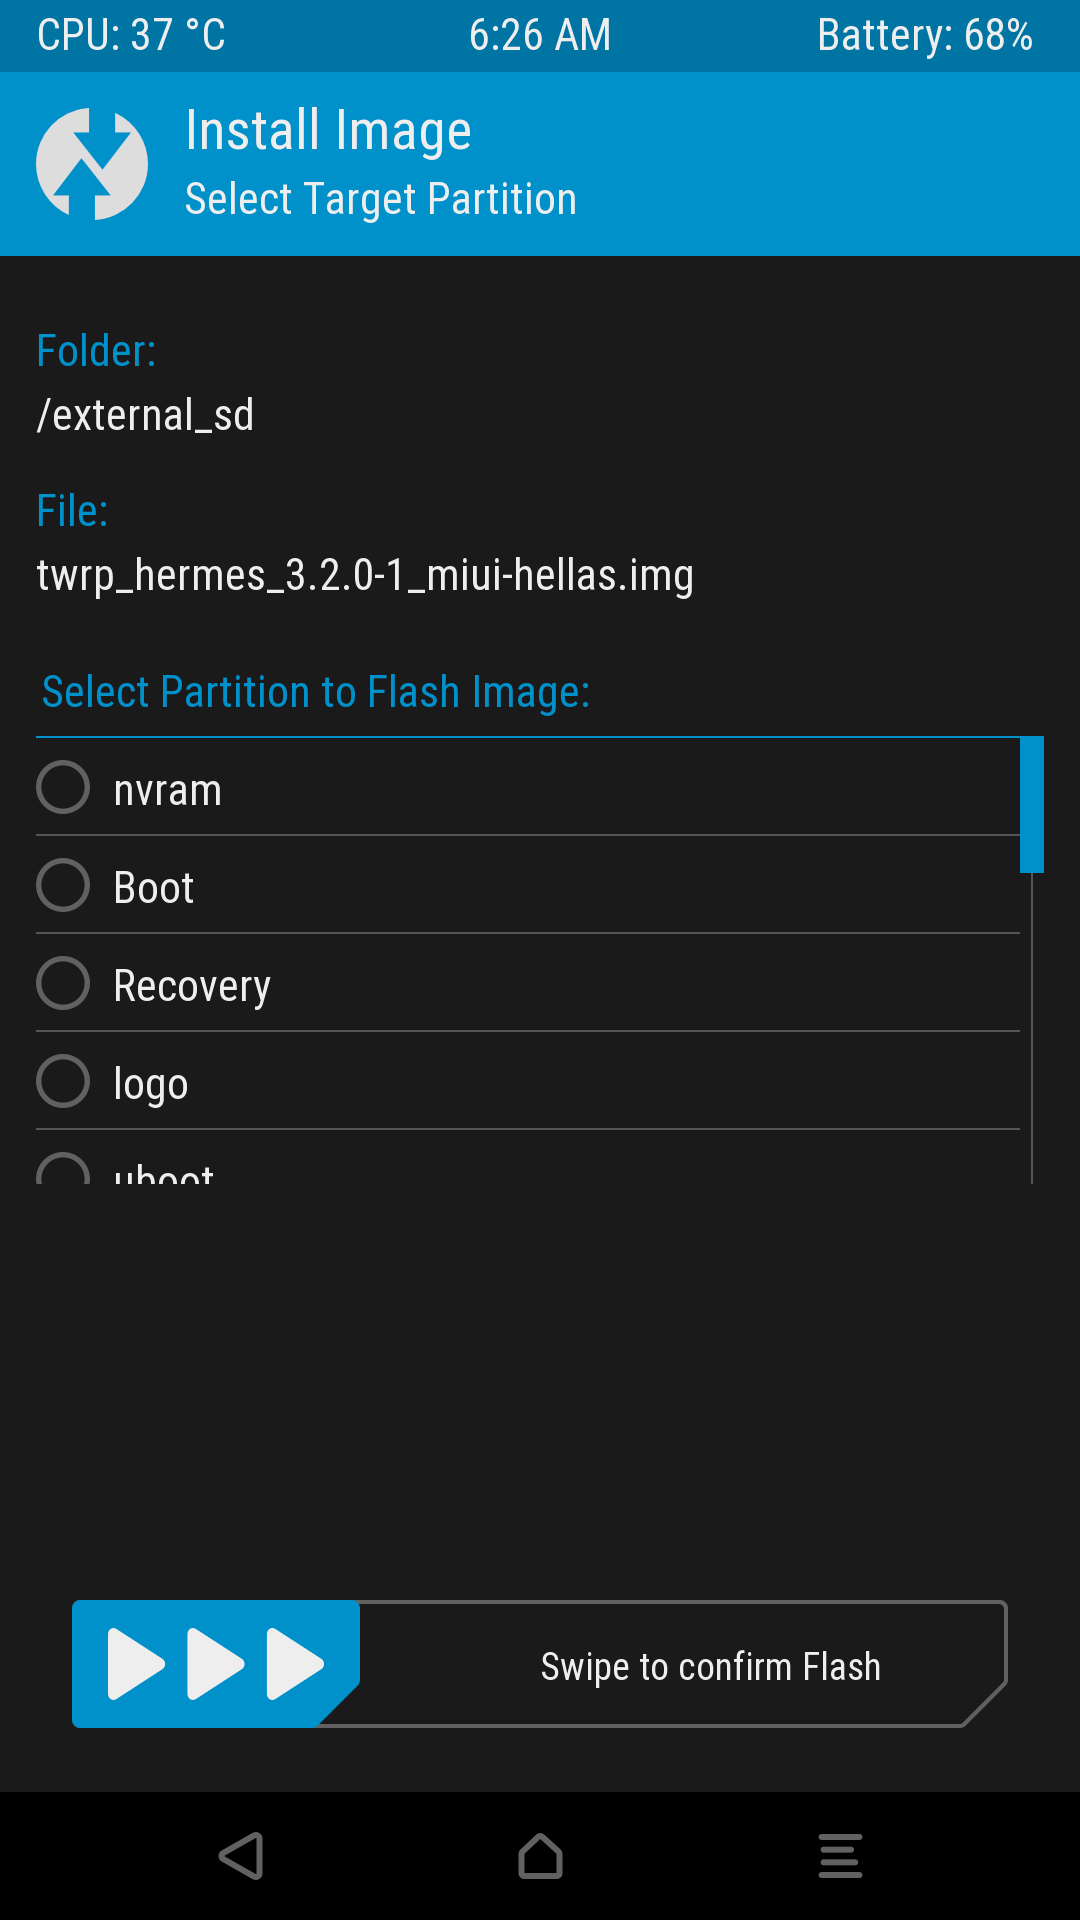Select Boot as target partition

(x=63, y=886)
